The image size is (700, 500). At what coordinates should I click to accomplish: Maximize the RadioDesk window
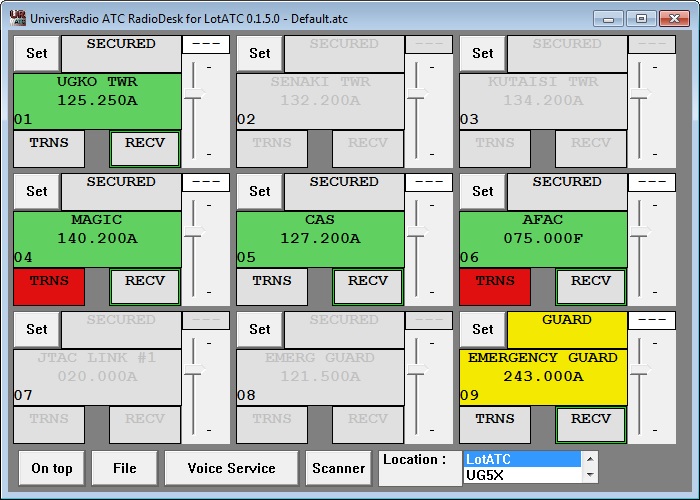(641, 19)
